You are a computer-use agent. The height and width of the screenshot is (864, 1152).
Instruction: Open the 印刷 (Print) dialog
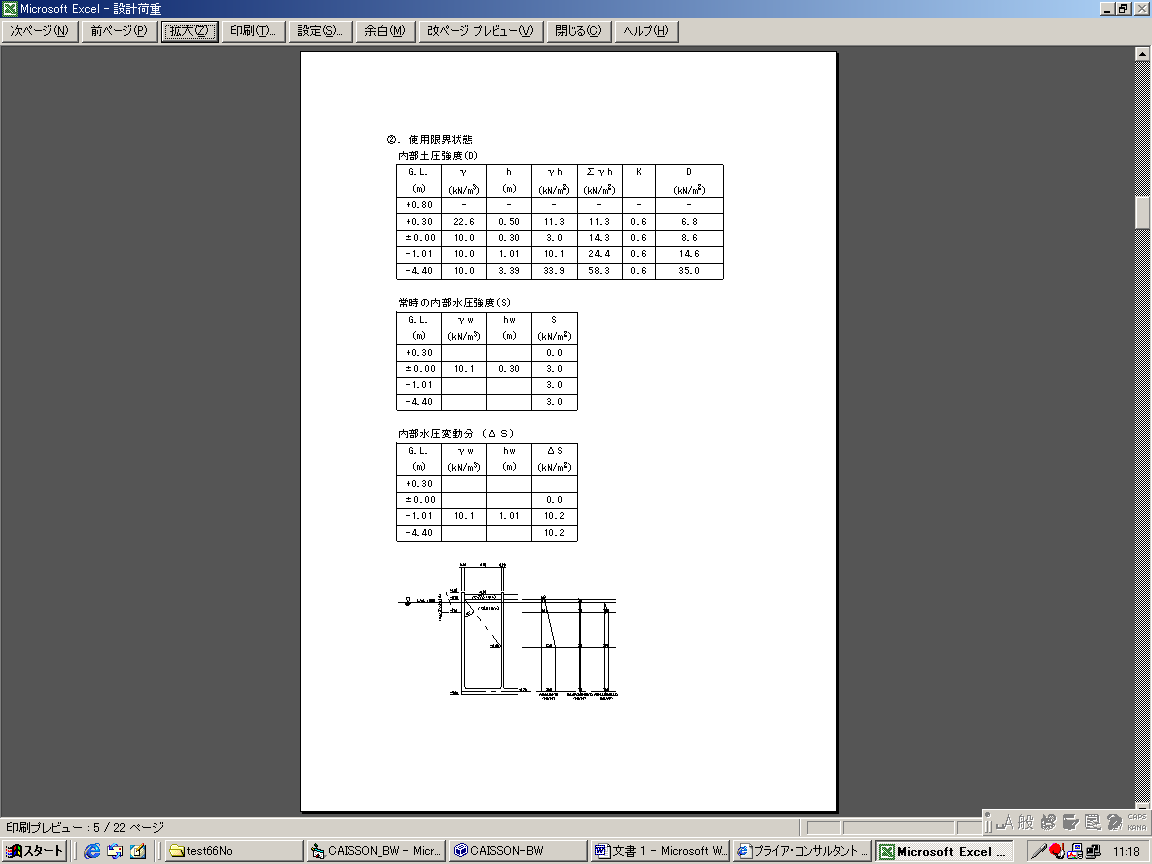tap(252, 31)
